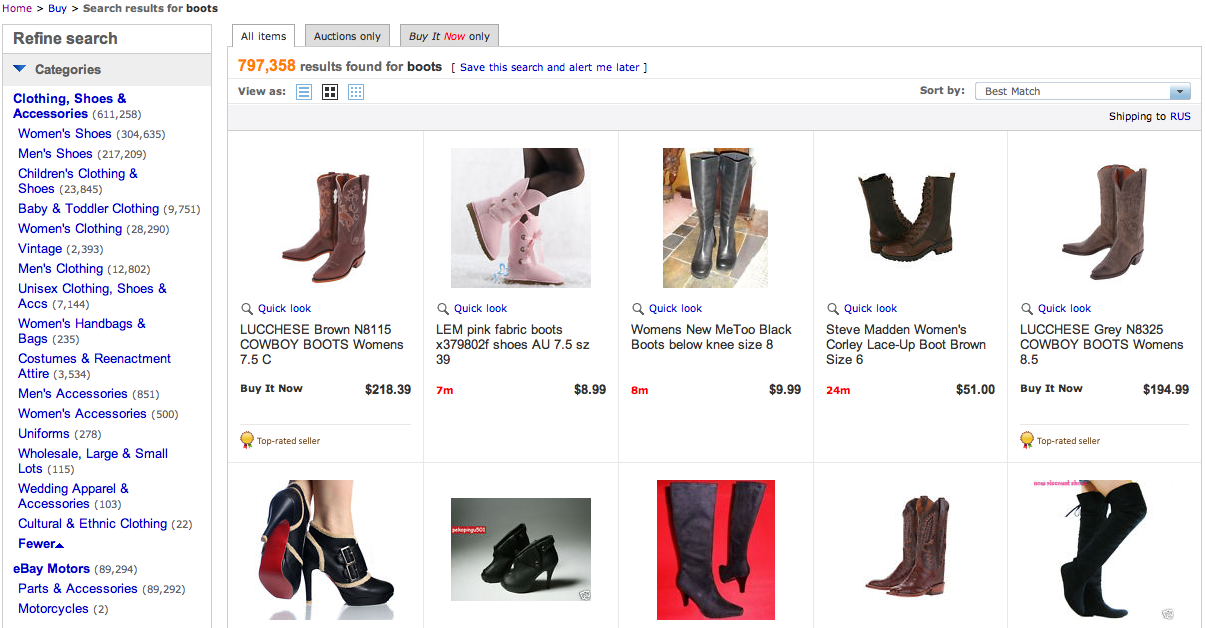Change shipping destination RUS
Viewport: 1206px width, 628px height.
click(x=1180, y=116)
